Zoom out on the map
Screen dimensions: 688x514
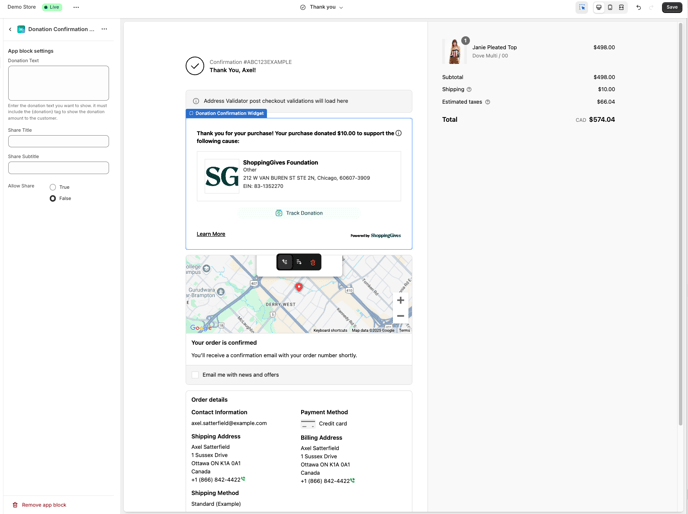click(x=400, y=316)
